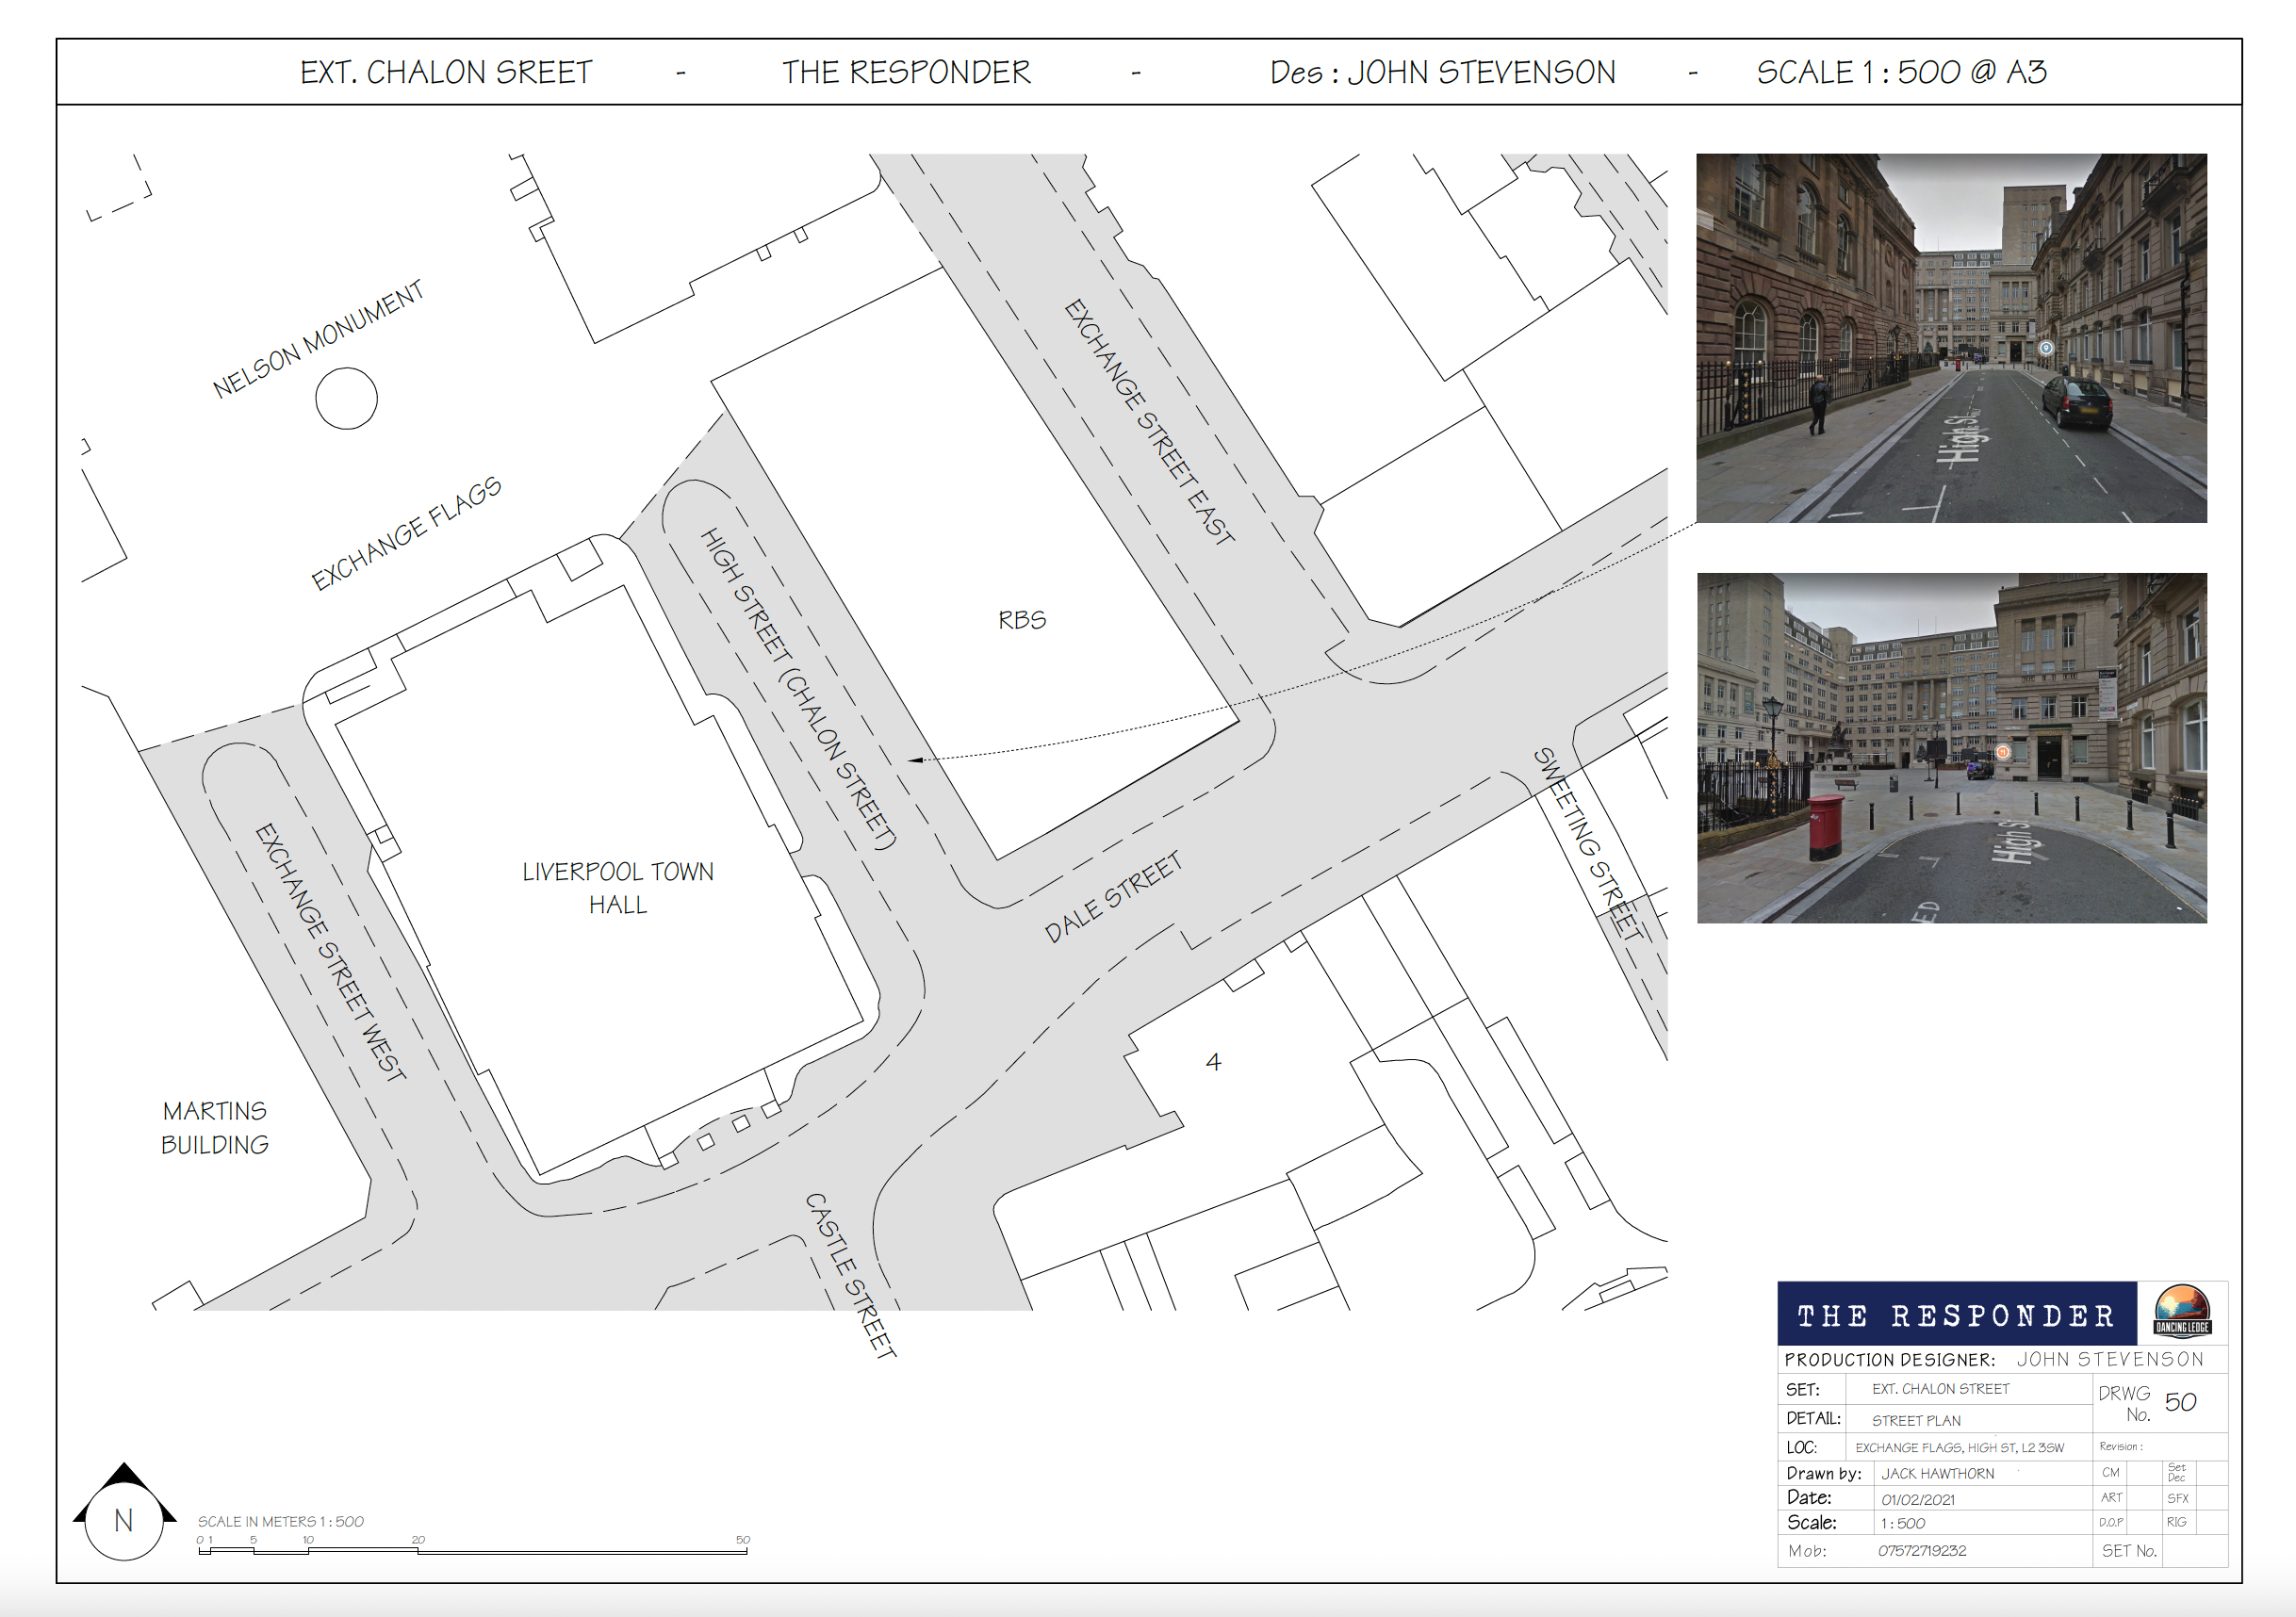Click the 'JACK HAWTHORN' name
Screen dimensions: 2296x1617
click(x=1937, y=1473)
